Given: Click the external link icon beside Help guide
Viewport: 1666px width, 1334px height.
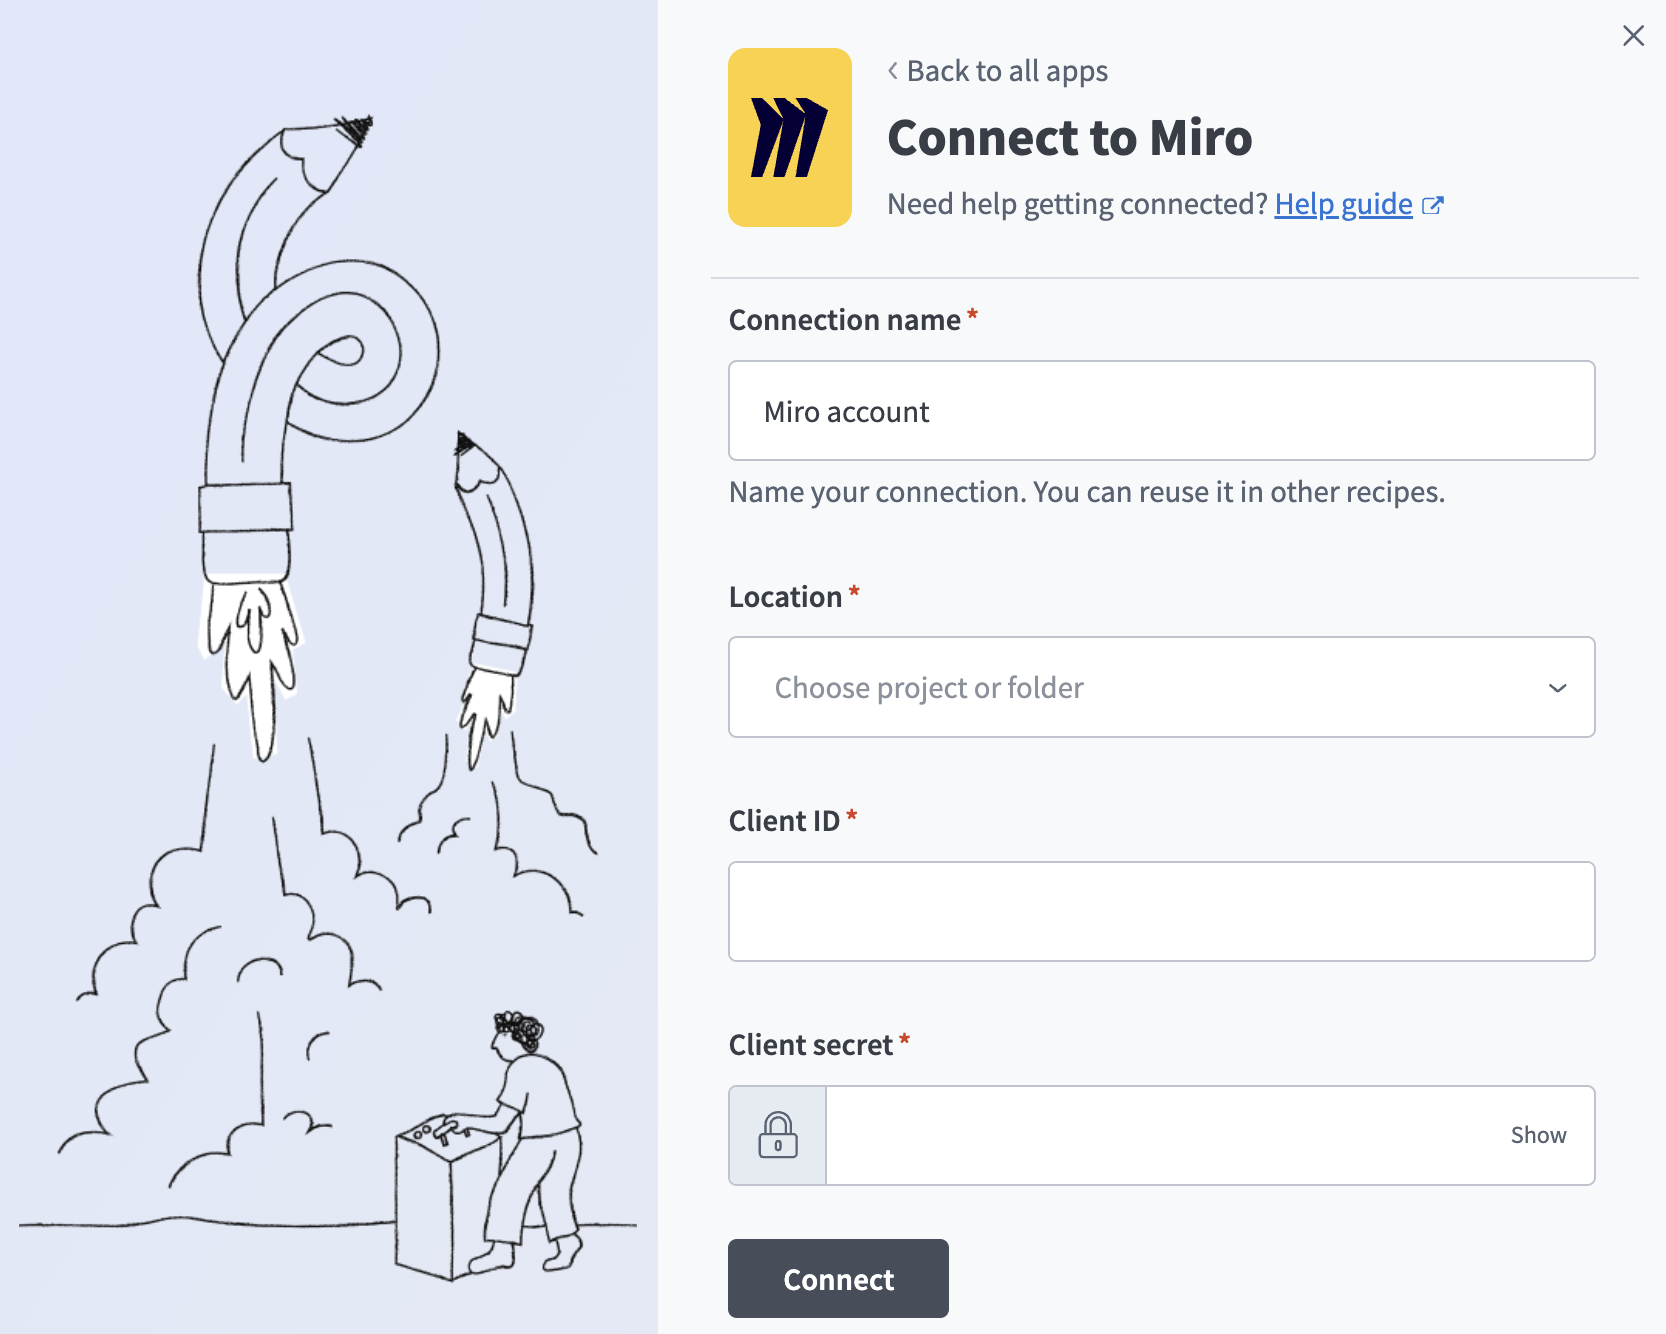Looking at the screenshot, I should click(1433, 205).
